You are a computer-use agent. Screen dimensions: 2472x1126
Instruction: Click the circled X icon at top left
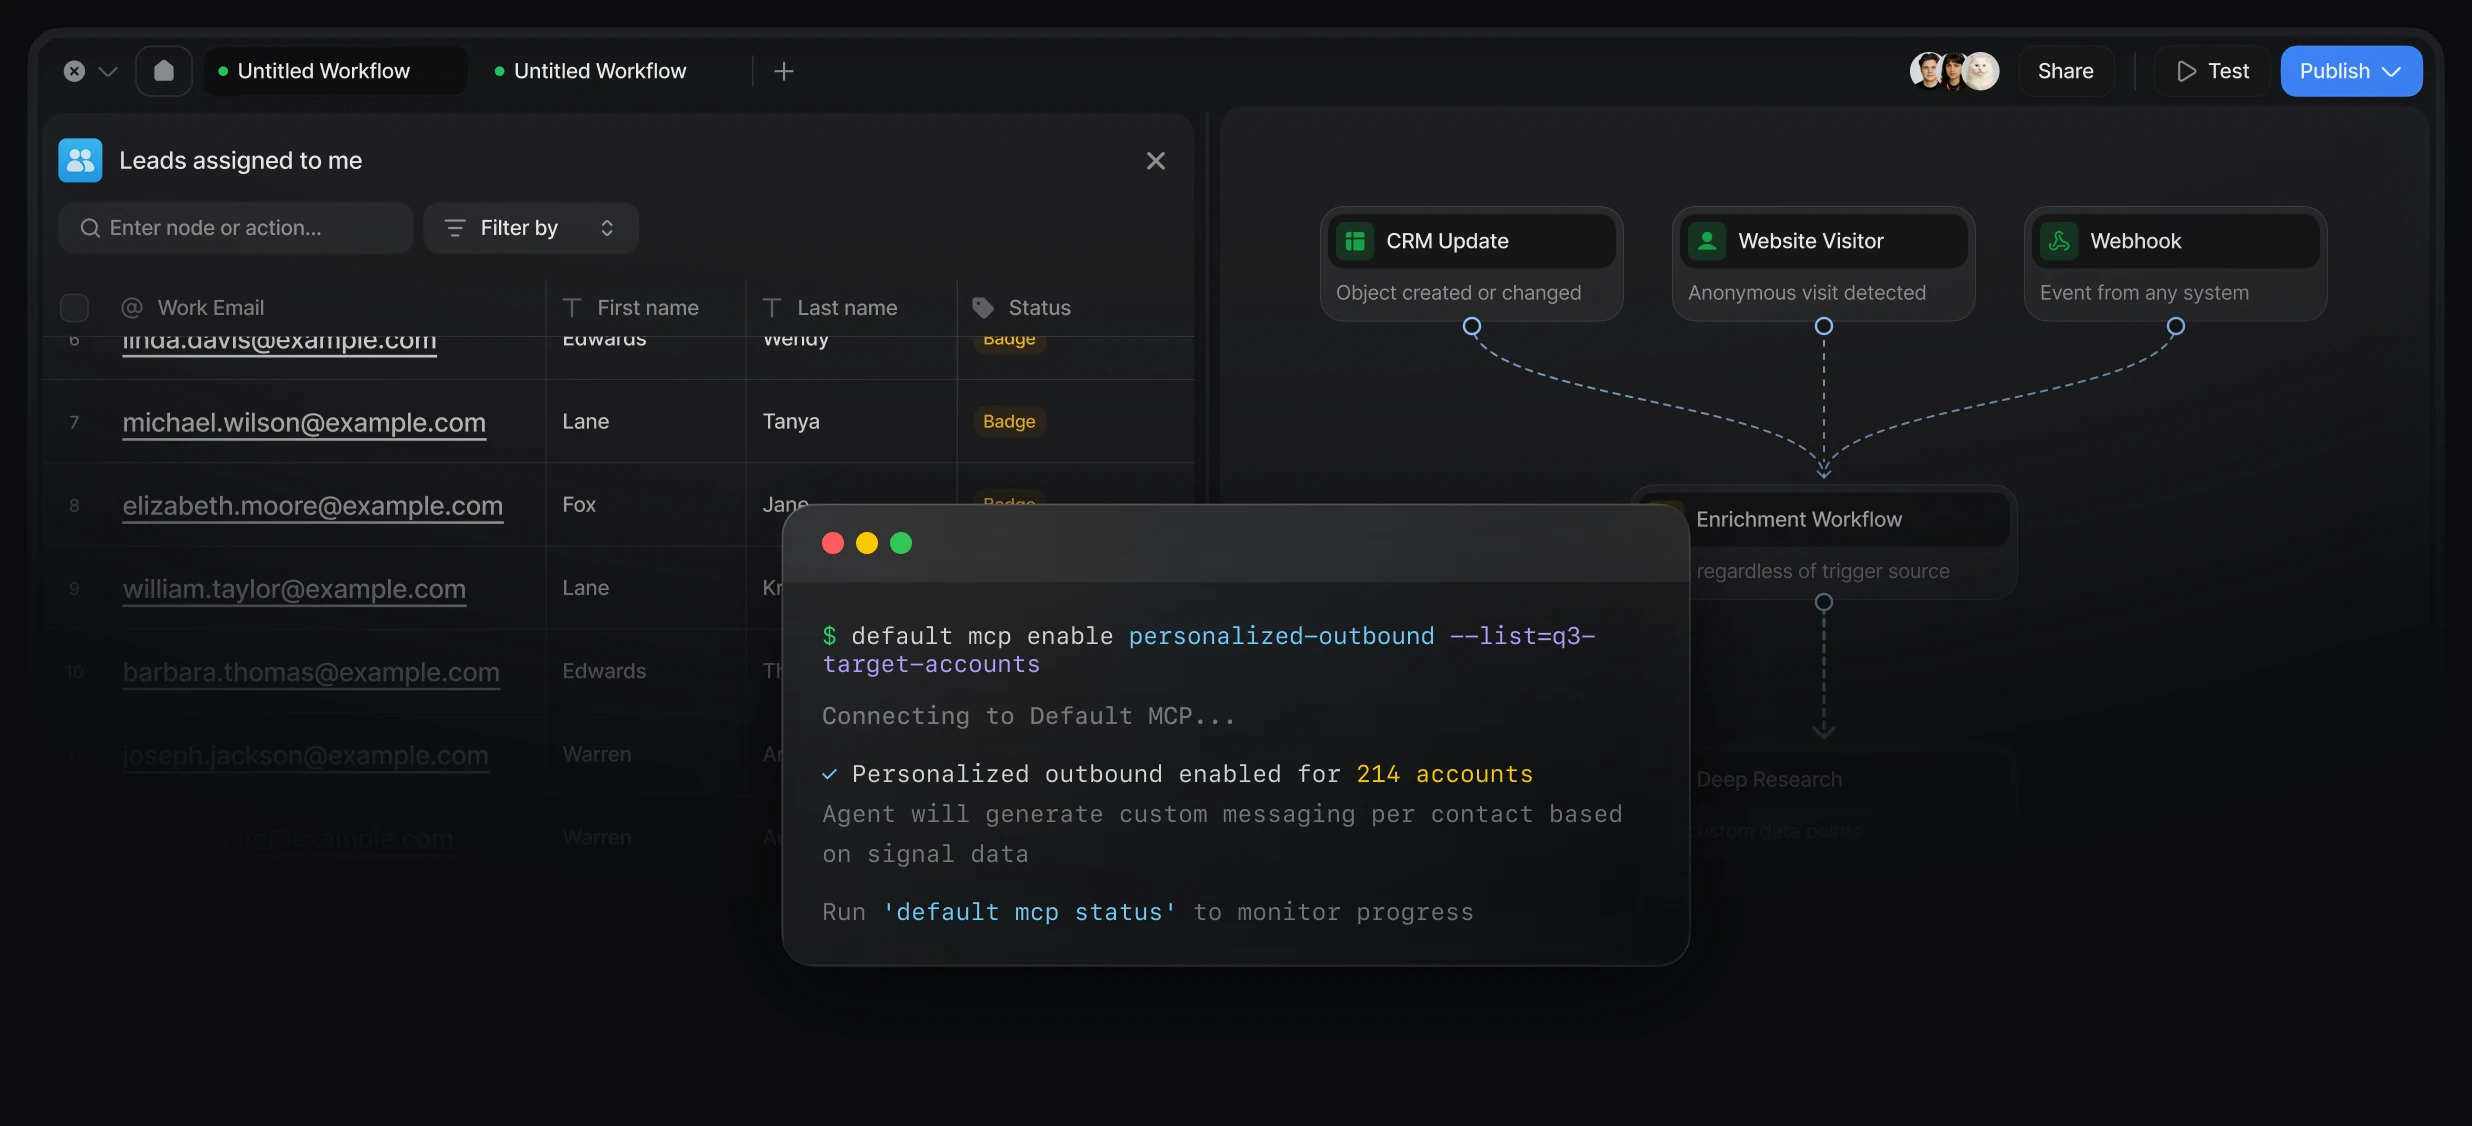click(x=74, y=71)
